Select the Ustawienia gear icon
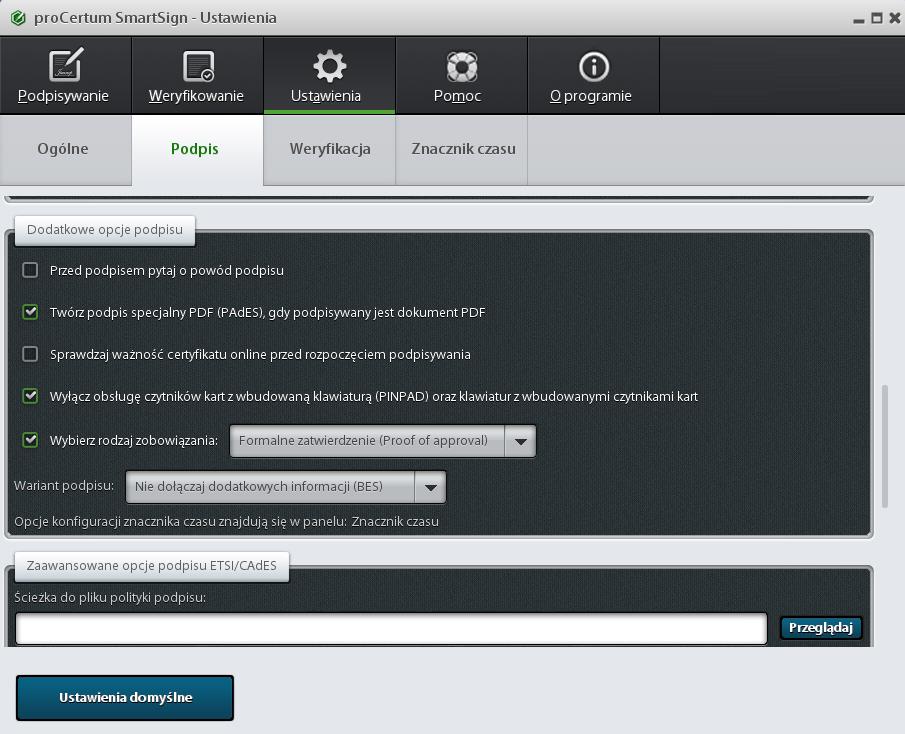The height and width of the screenshot is (734, 905). point(330,66)
